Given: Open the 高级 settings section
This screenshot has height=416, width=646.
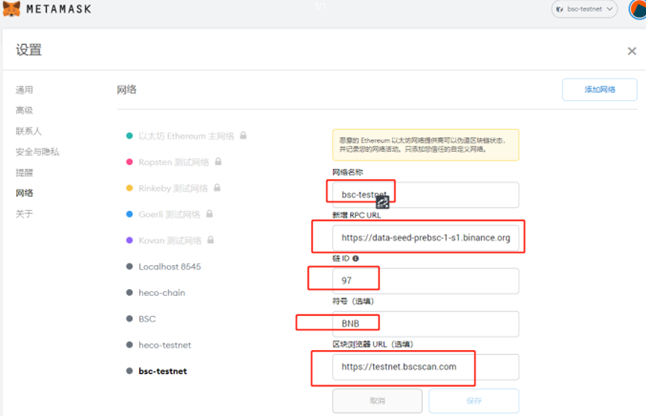Looking at the screenshot, I should tap(25, 110).
